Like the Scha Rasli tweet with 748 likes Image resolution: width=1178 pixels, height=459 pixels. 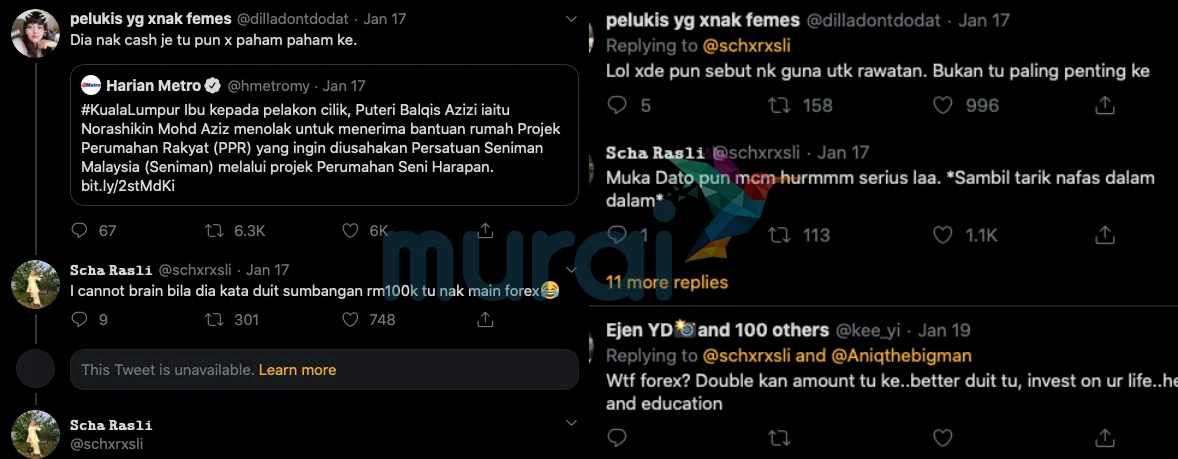(350, 320)
